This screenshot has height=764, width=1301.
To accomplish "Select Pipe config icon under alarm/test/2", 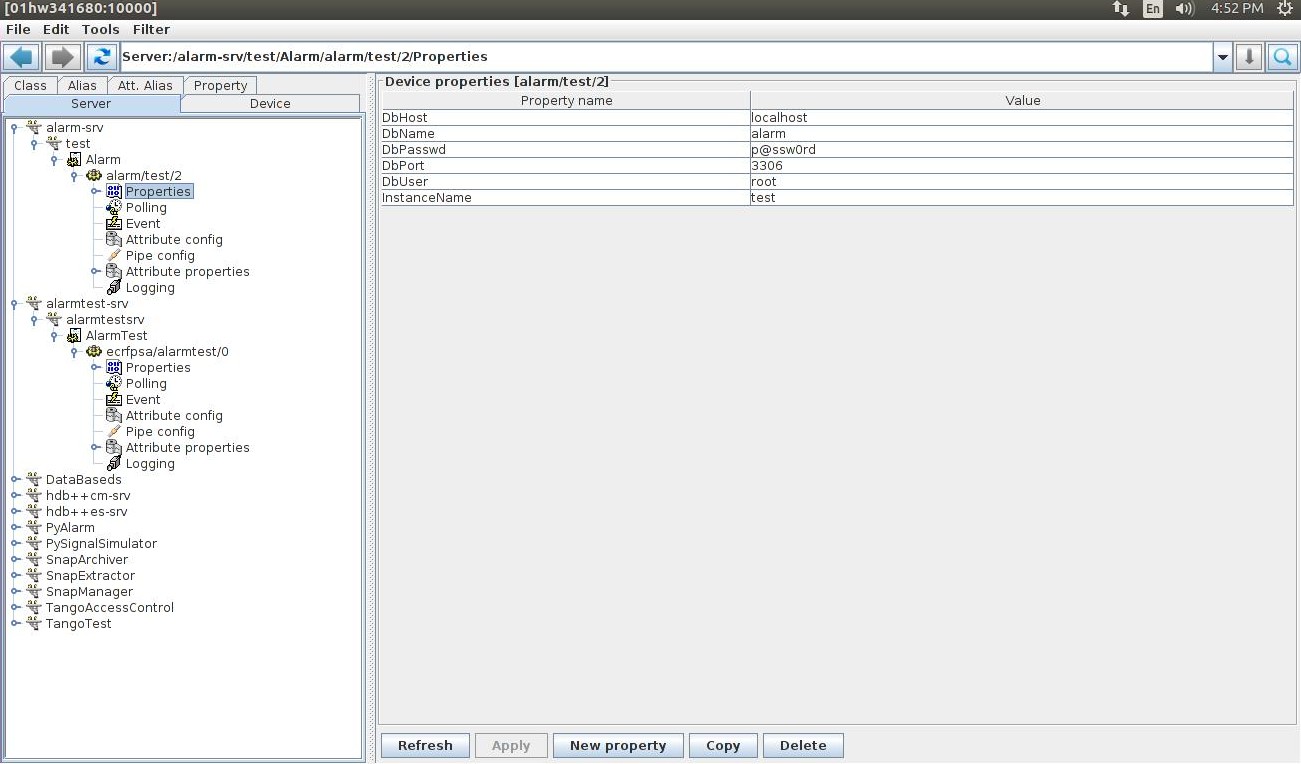I will (x=114, y=256).
